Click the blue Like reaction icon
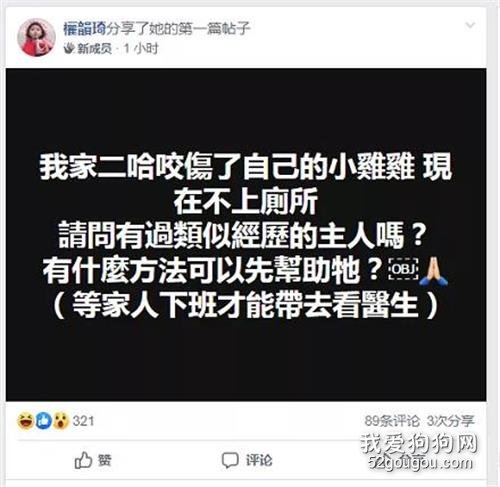 [x=44, y=421]
